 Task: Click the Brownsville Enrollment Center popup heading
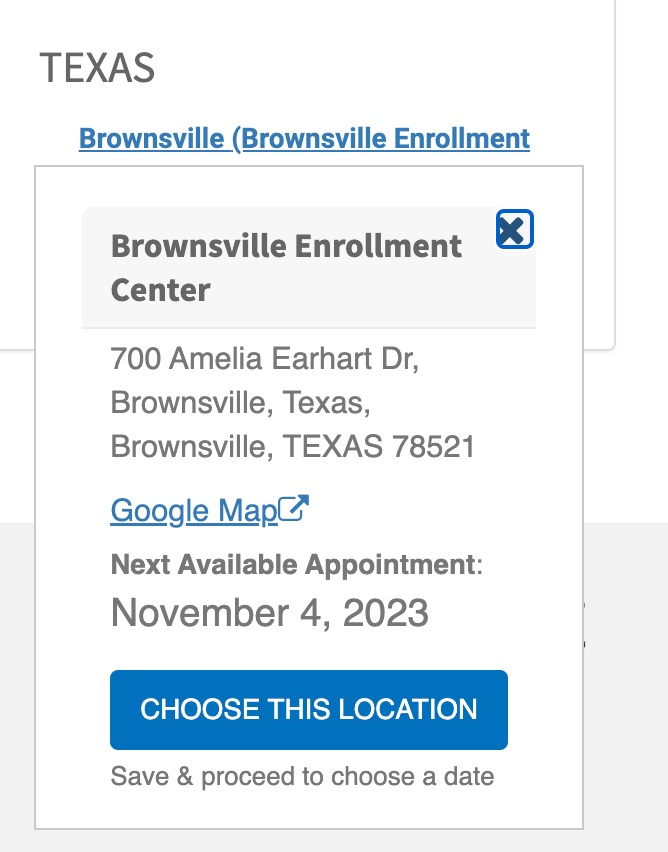tap(286, 267)
